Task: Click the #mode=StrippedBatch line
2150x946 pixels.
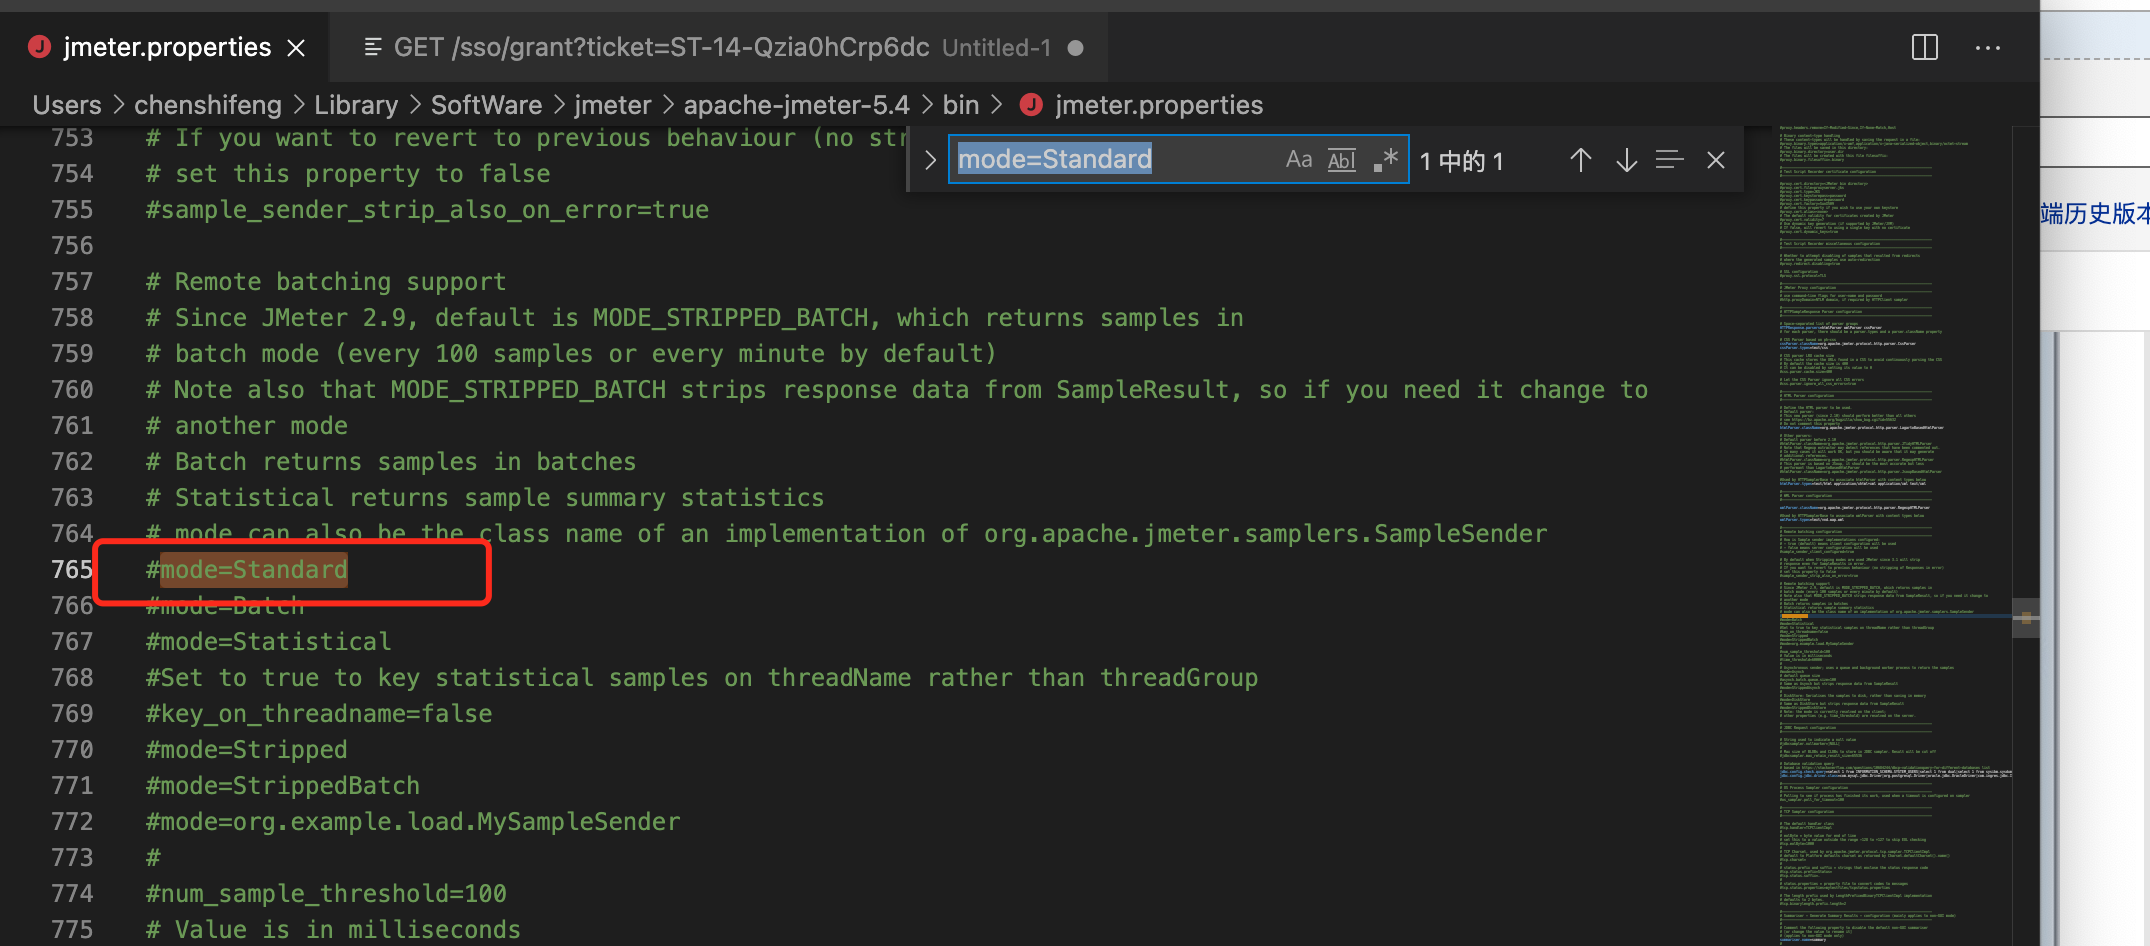Action: (283, 786)
